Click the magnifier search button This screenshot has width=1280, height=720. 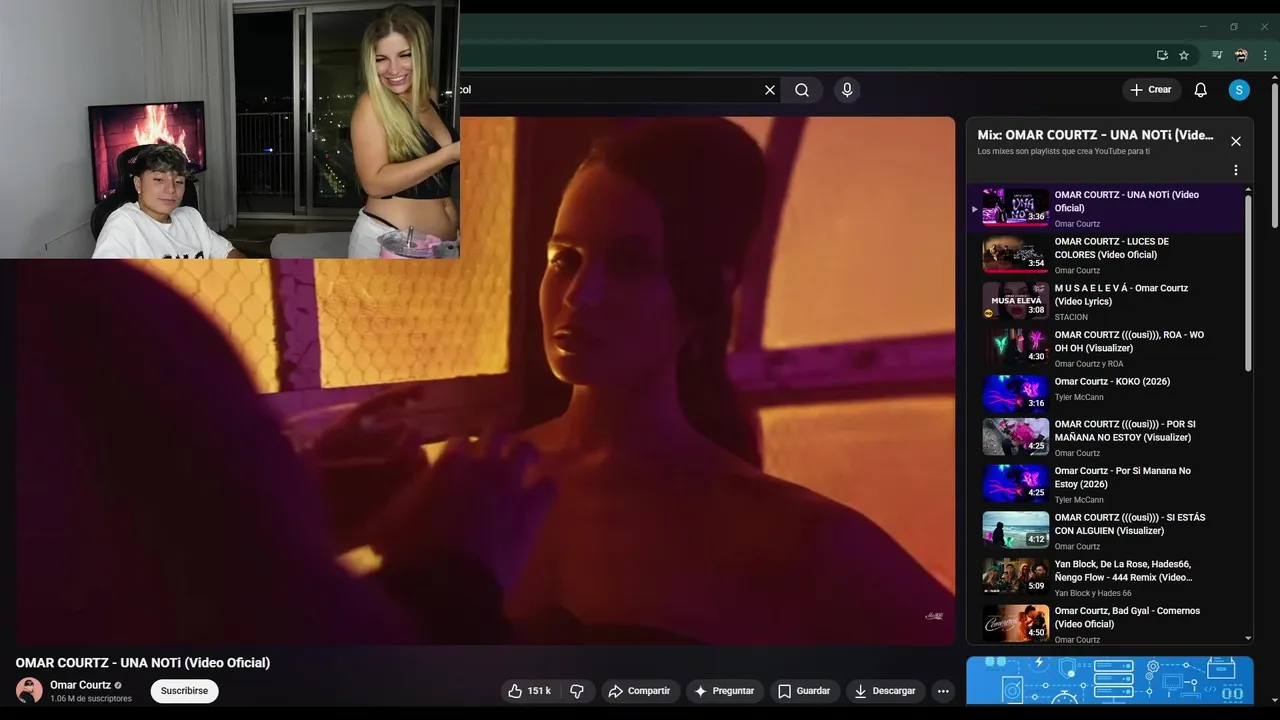802,90
